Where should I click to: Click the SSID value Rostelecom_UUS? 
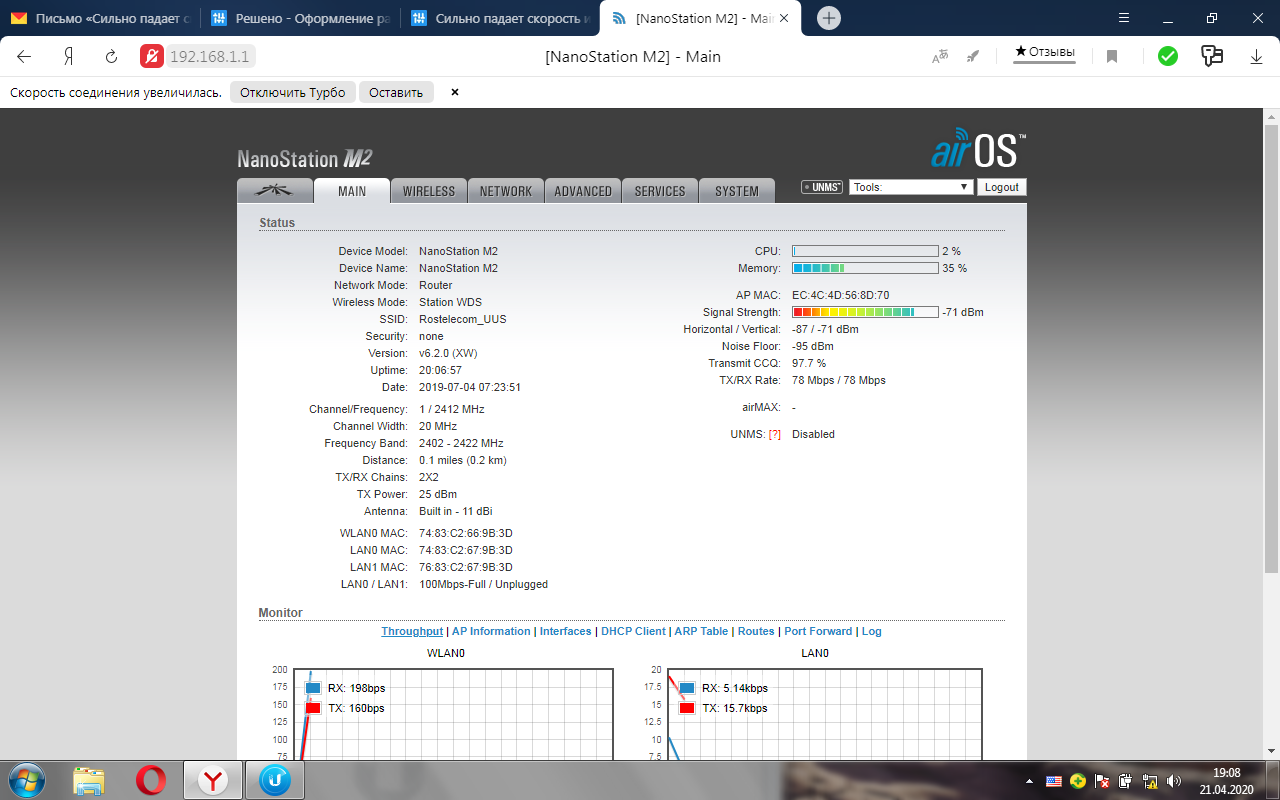[x=463, y=319]
